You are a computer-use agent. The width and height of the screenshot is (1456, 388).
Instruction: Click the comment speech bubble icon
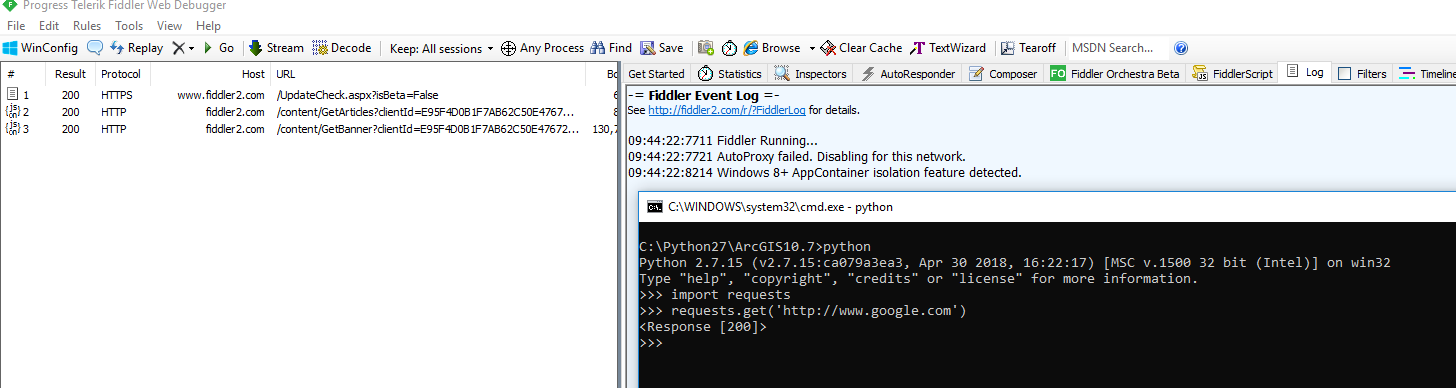[x=95, y=48]
